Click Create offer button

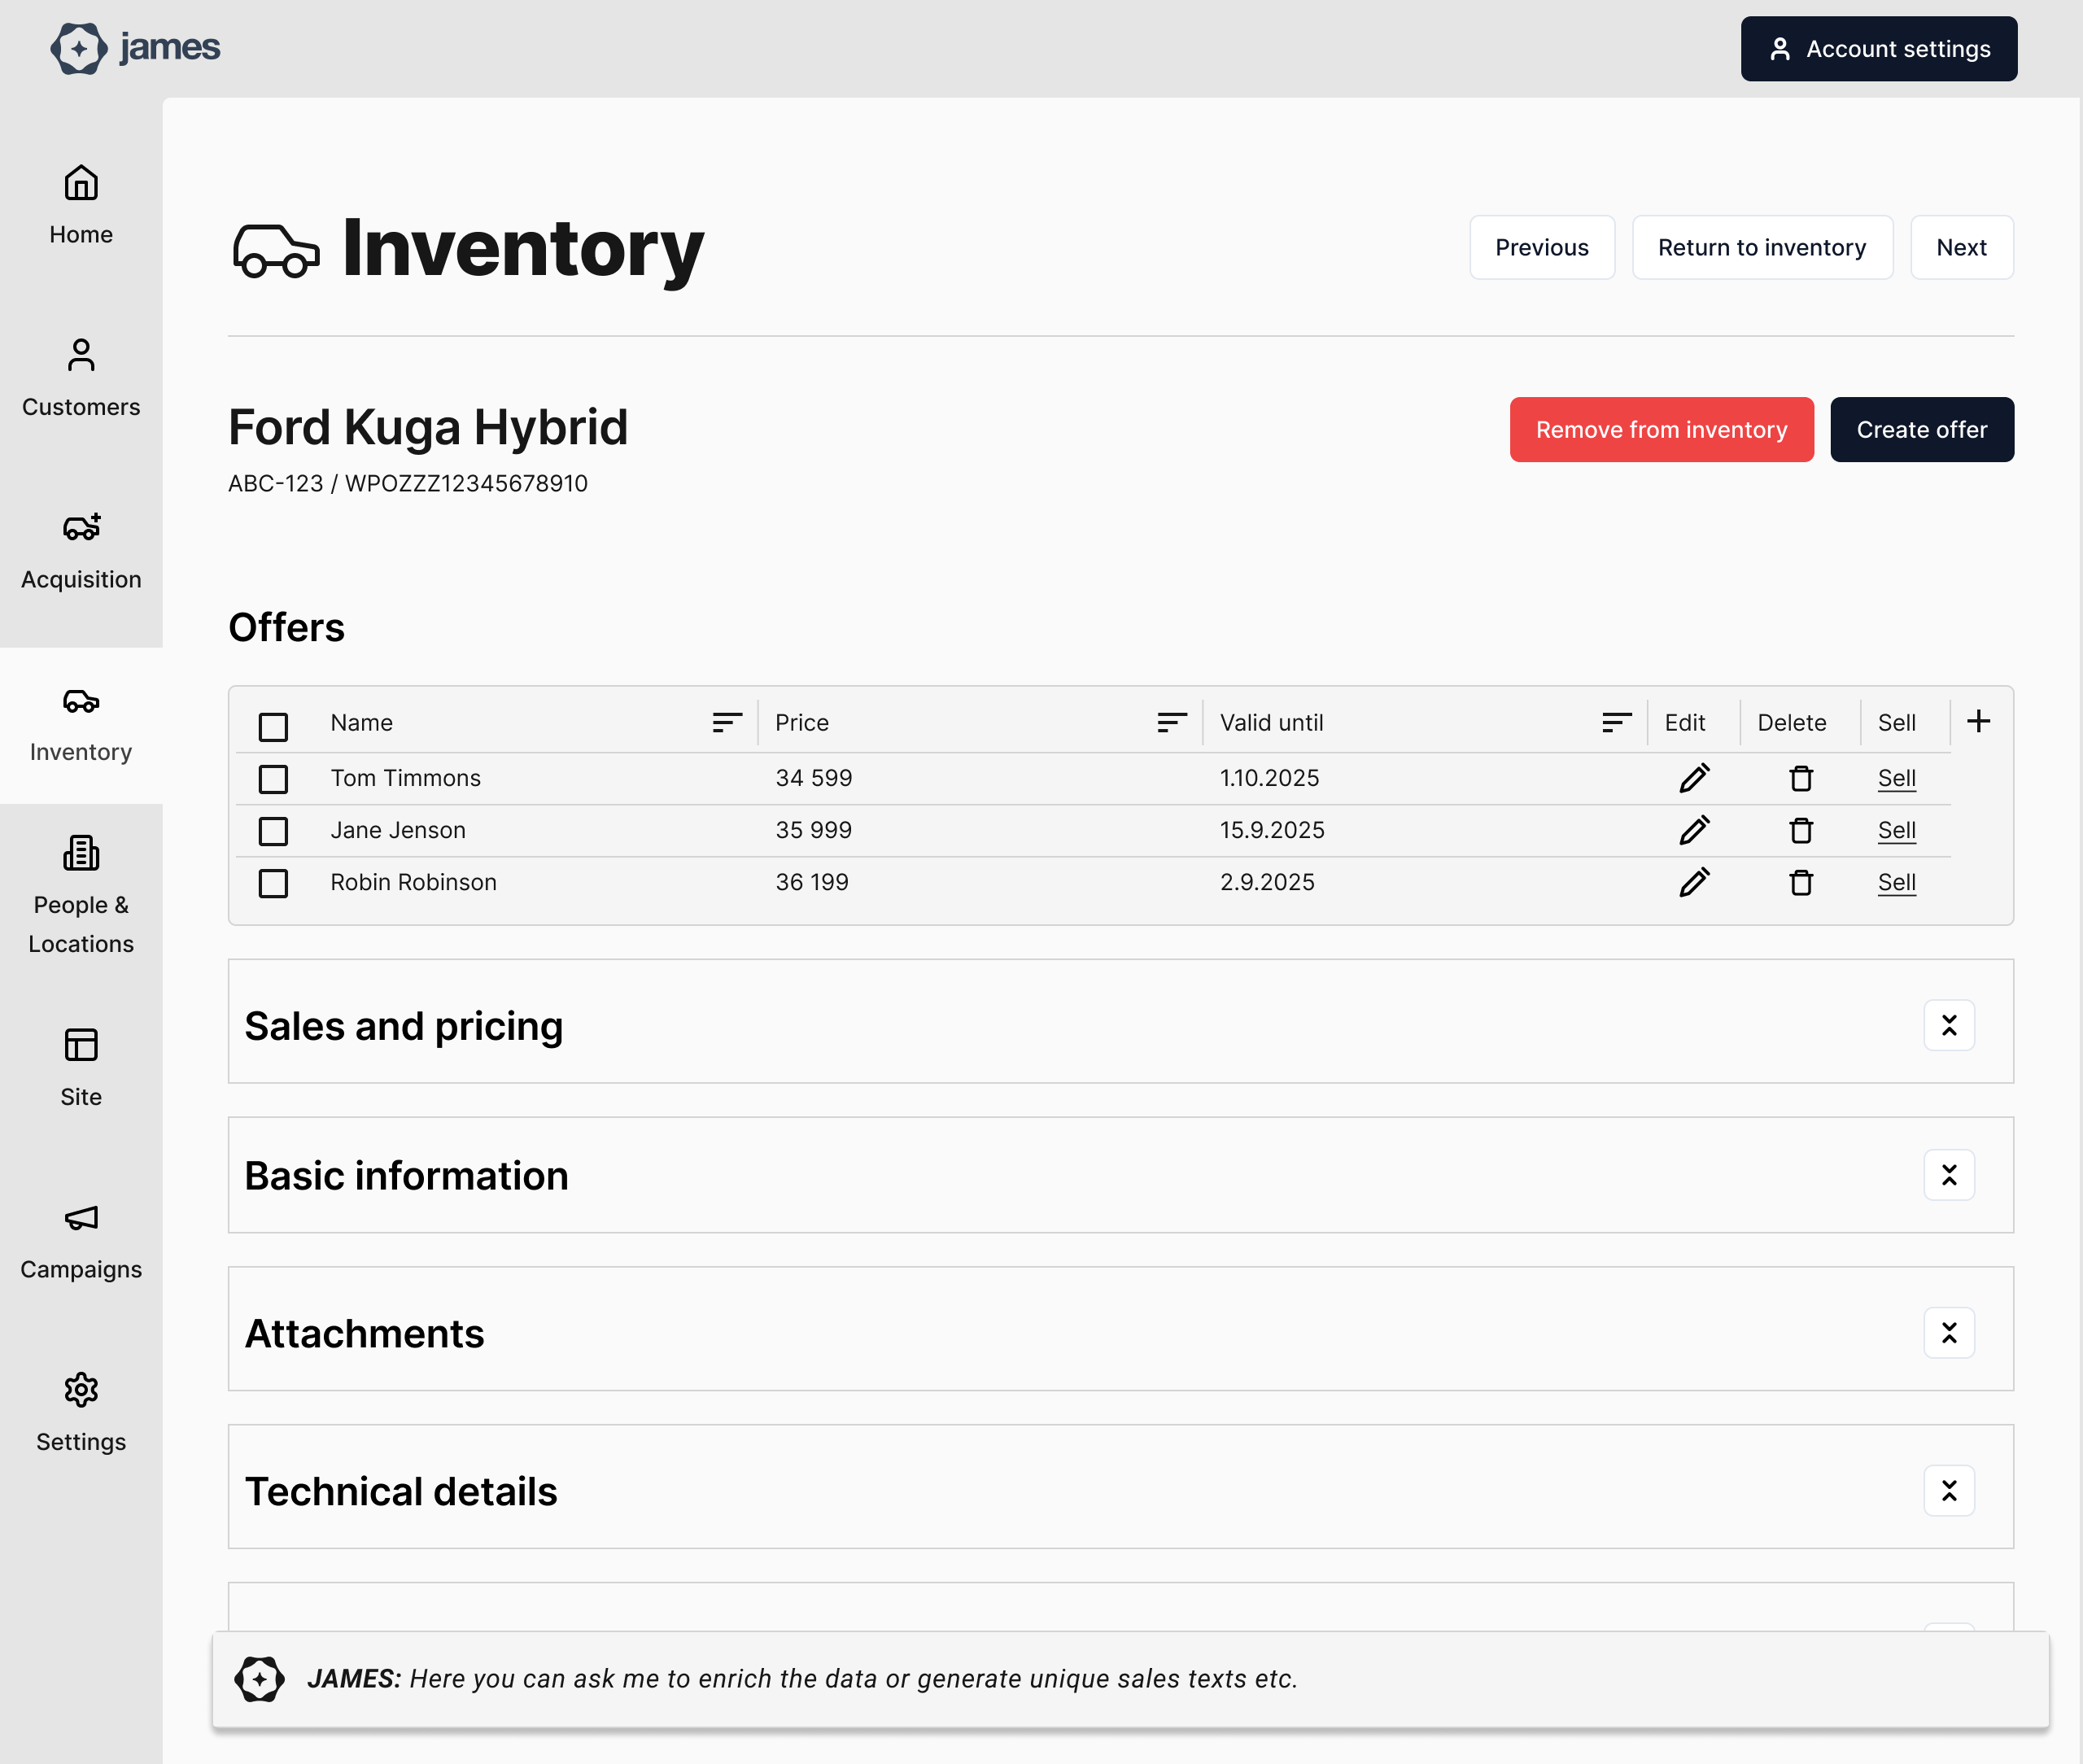tap(1921, 429)
